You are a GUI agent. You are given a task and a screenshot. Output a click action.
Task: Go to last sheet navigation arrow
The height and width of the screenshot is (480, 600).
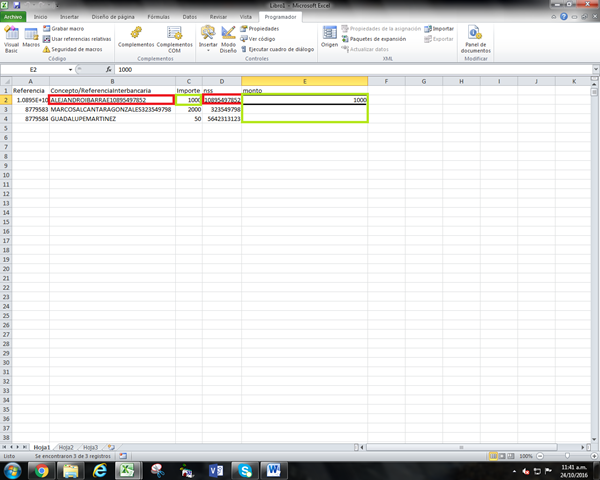pyautogui.click(x=25, y=447)
